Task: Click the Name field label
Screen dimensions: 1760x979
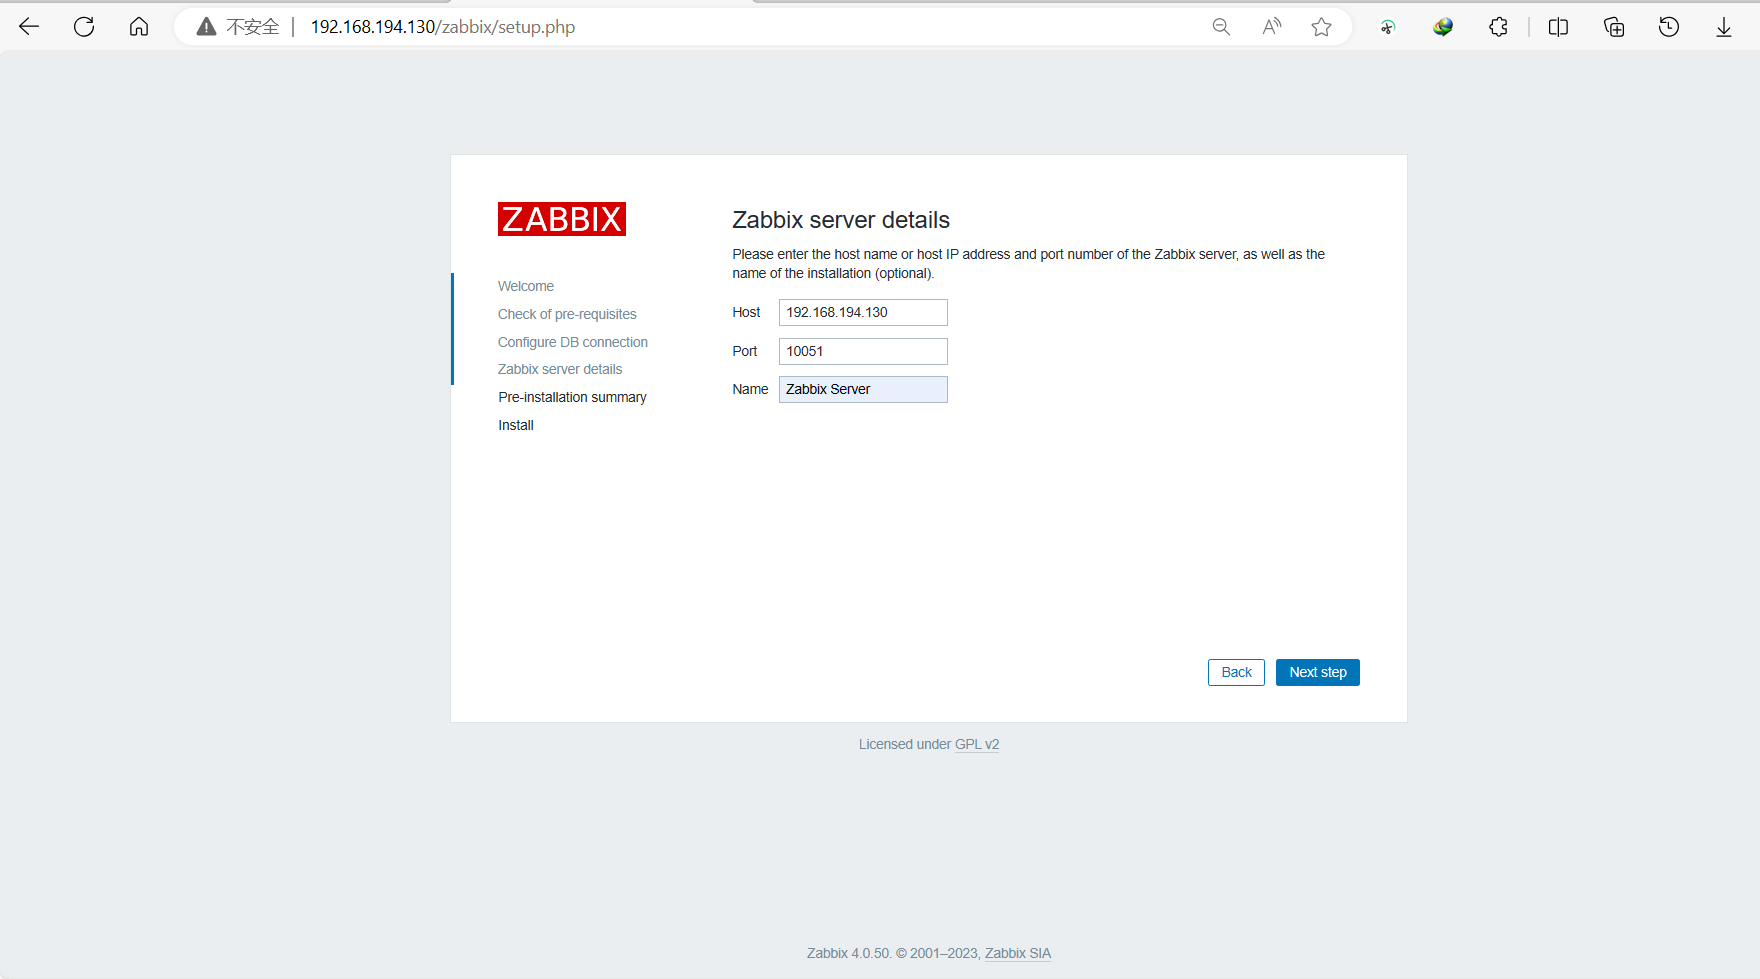Action: coord(750,389)
